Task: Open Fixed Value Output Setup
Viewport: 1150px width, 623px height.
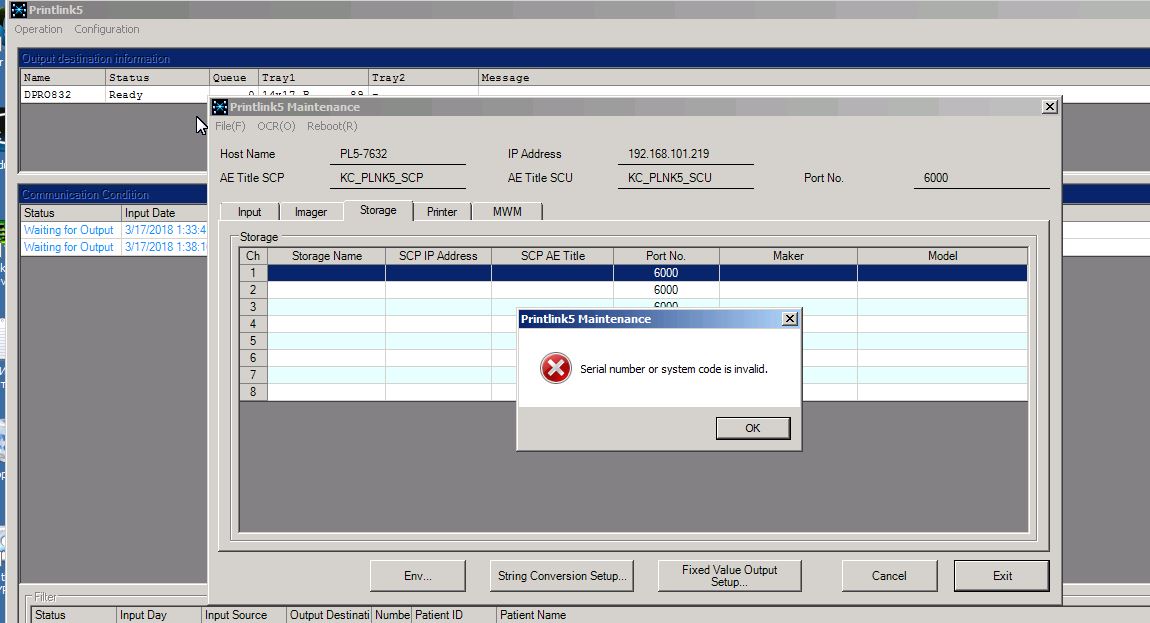Action: [729, 576]
